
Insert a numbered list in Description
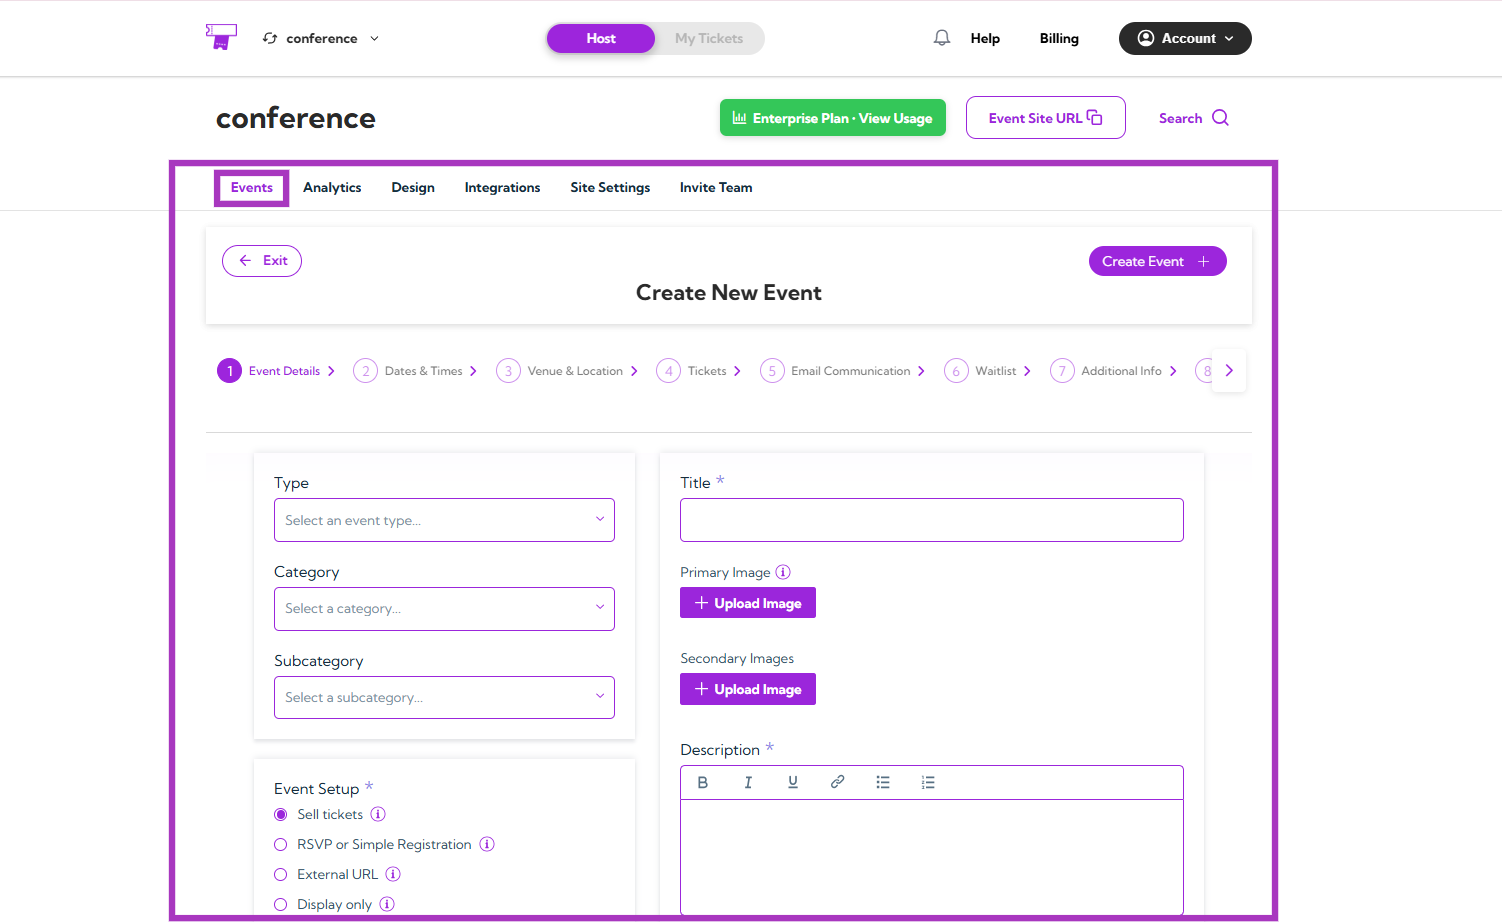coord(928,782)
